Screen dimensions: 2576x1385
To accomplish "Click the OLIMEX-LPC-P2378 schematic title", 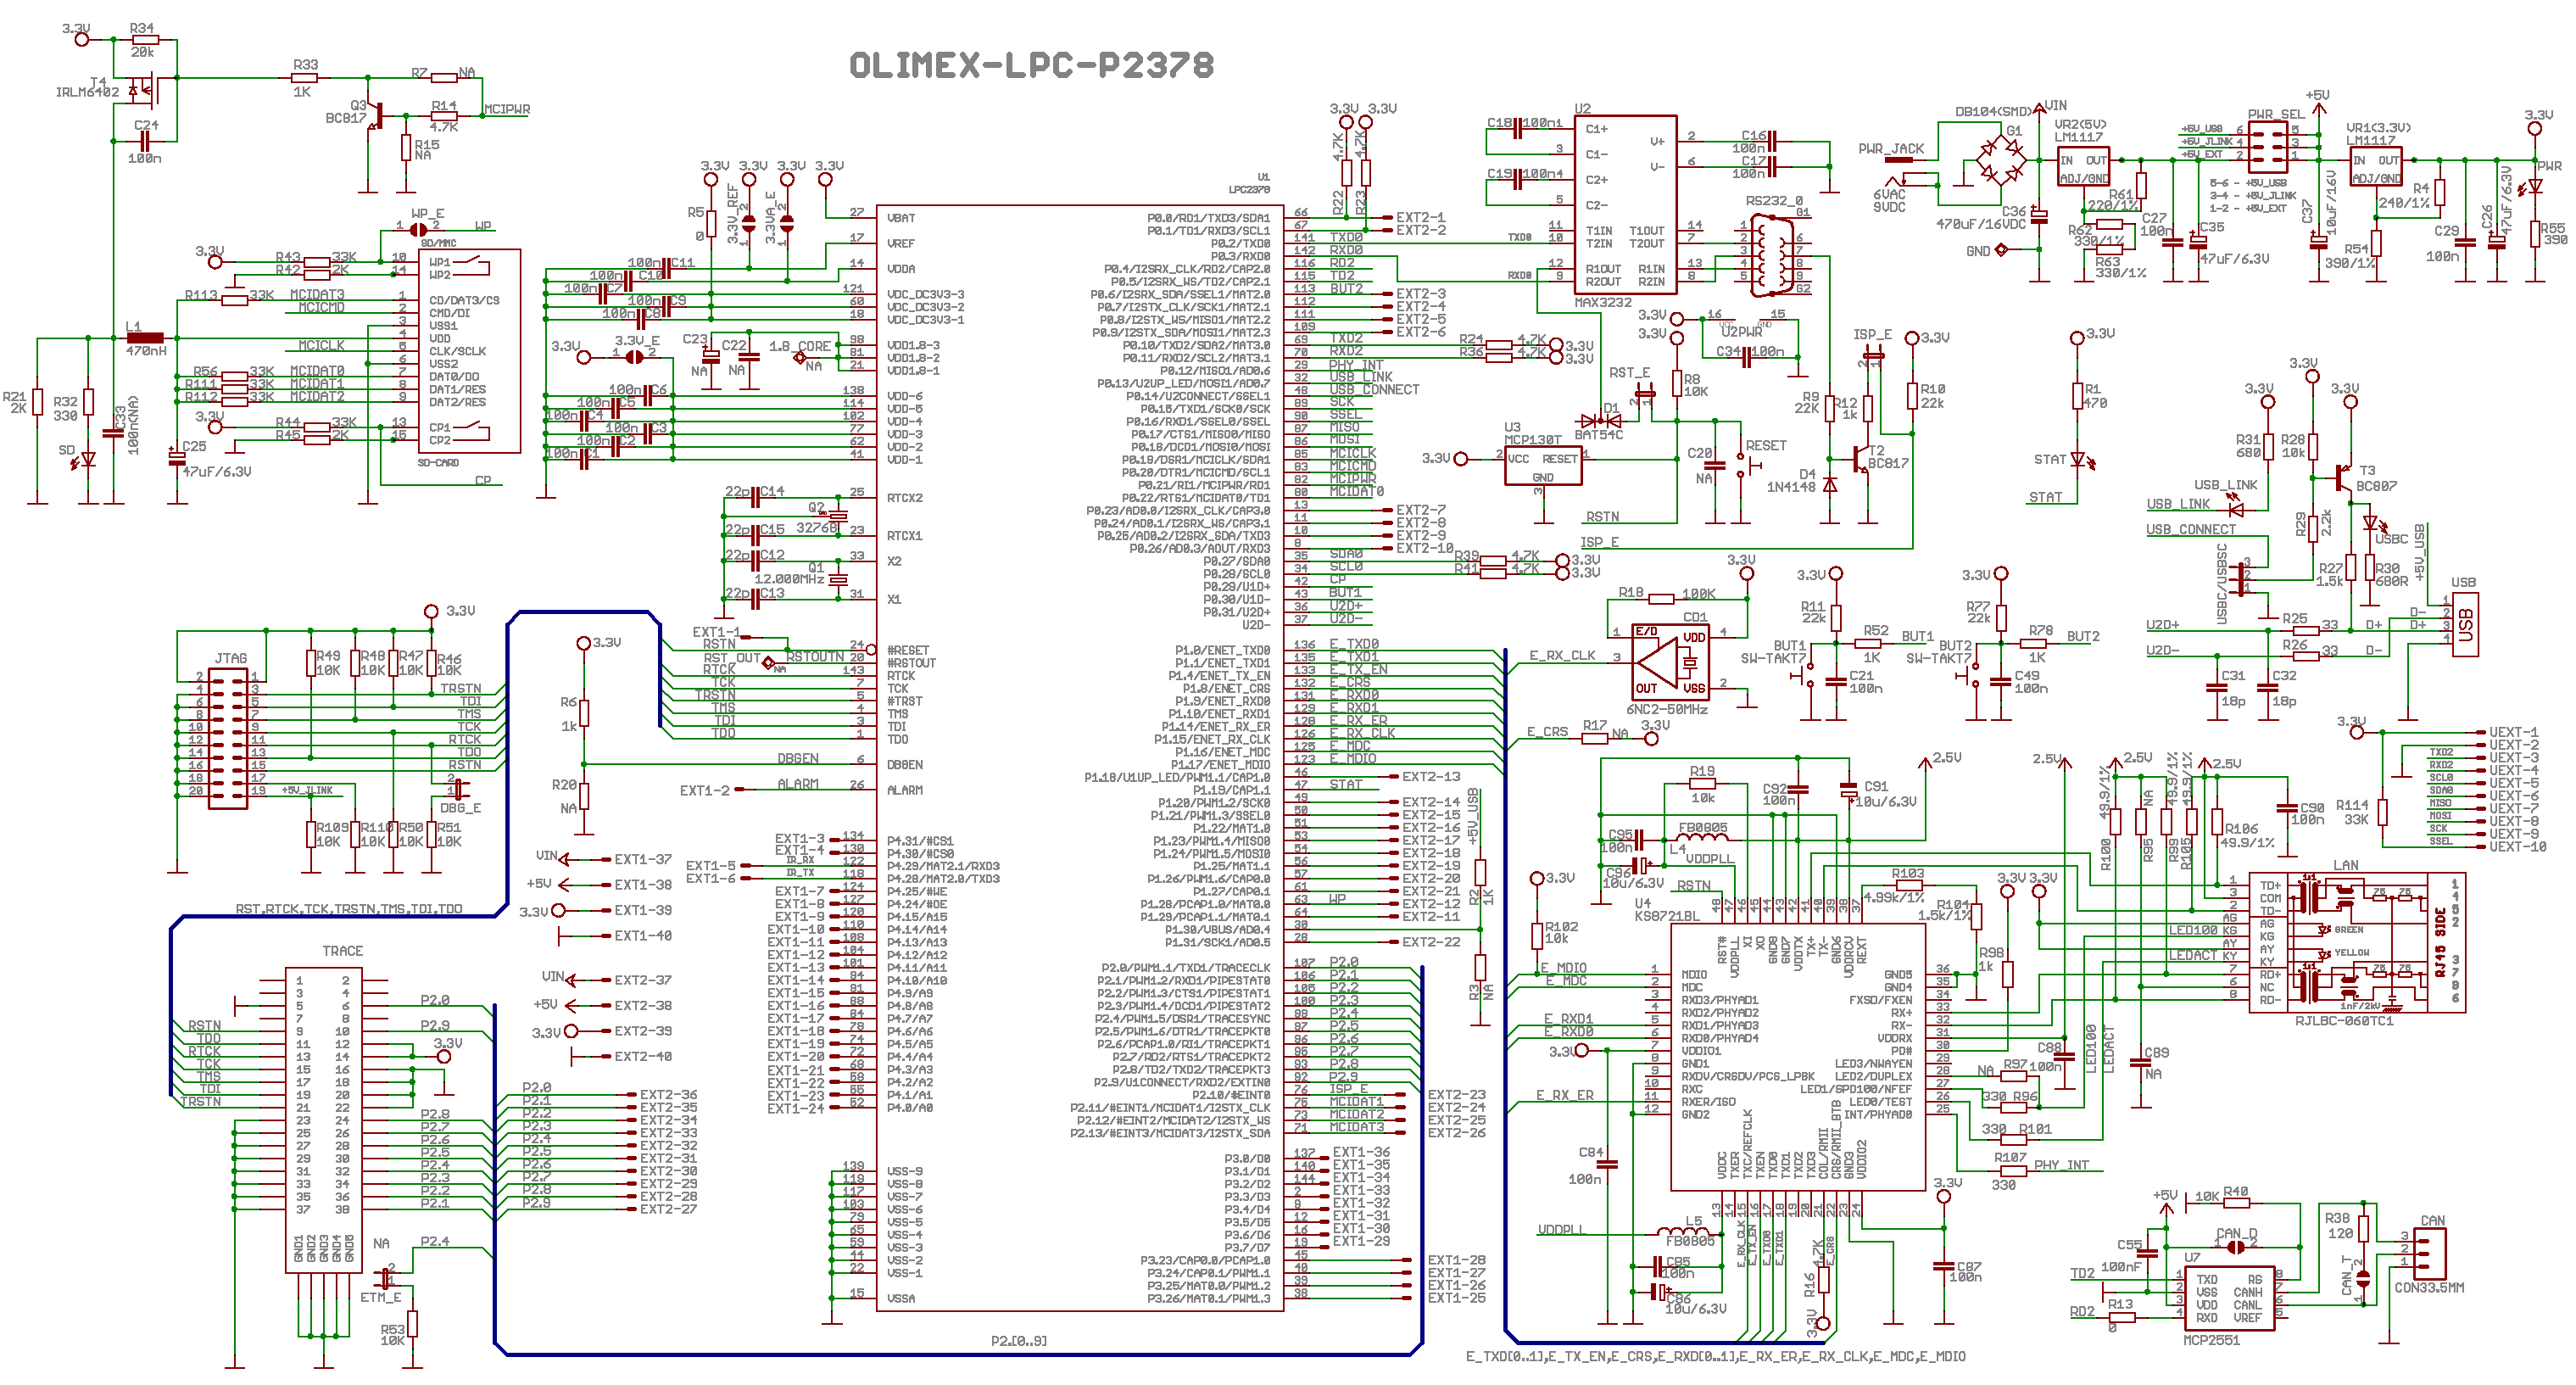I will point(1031,65).
